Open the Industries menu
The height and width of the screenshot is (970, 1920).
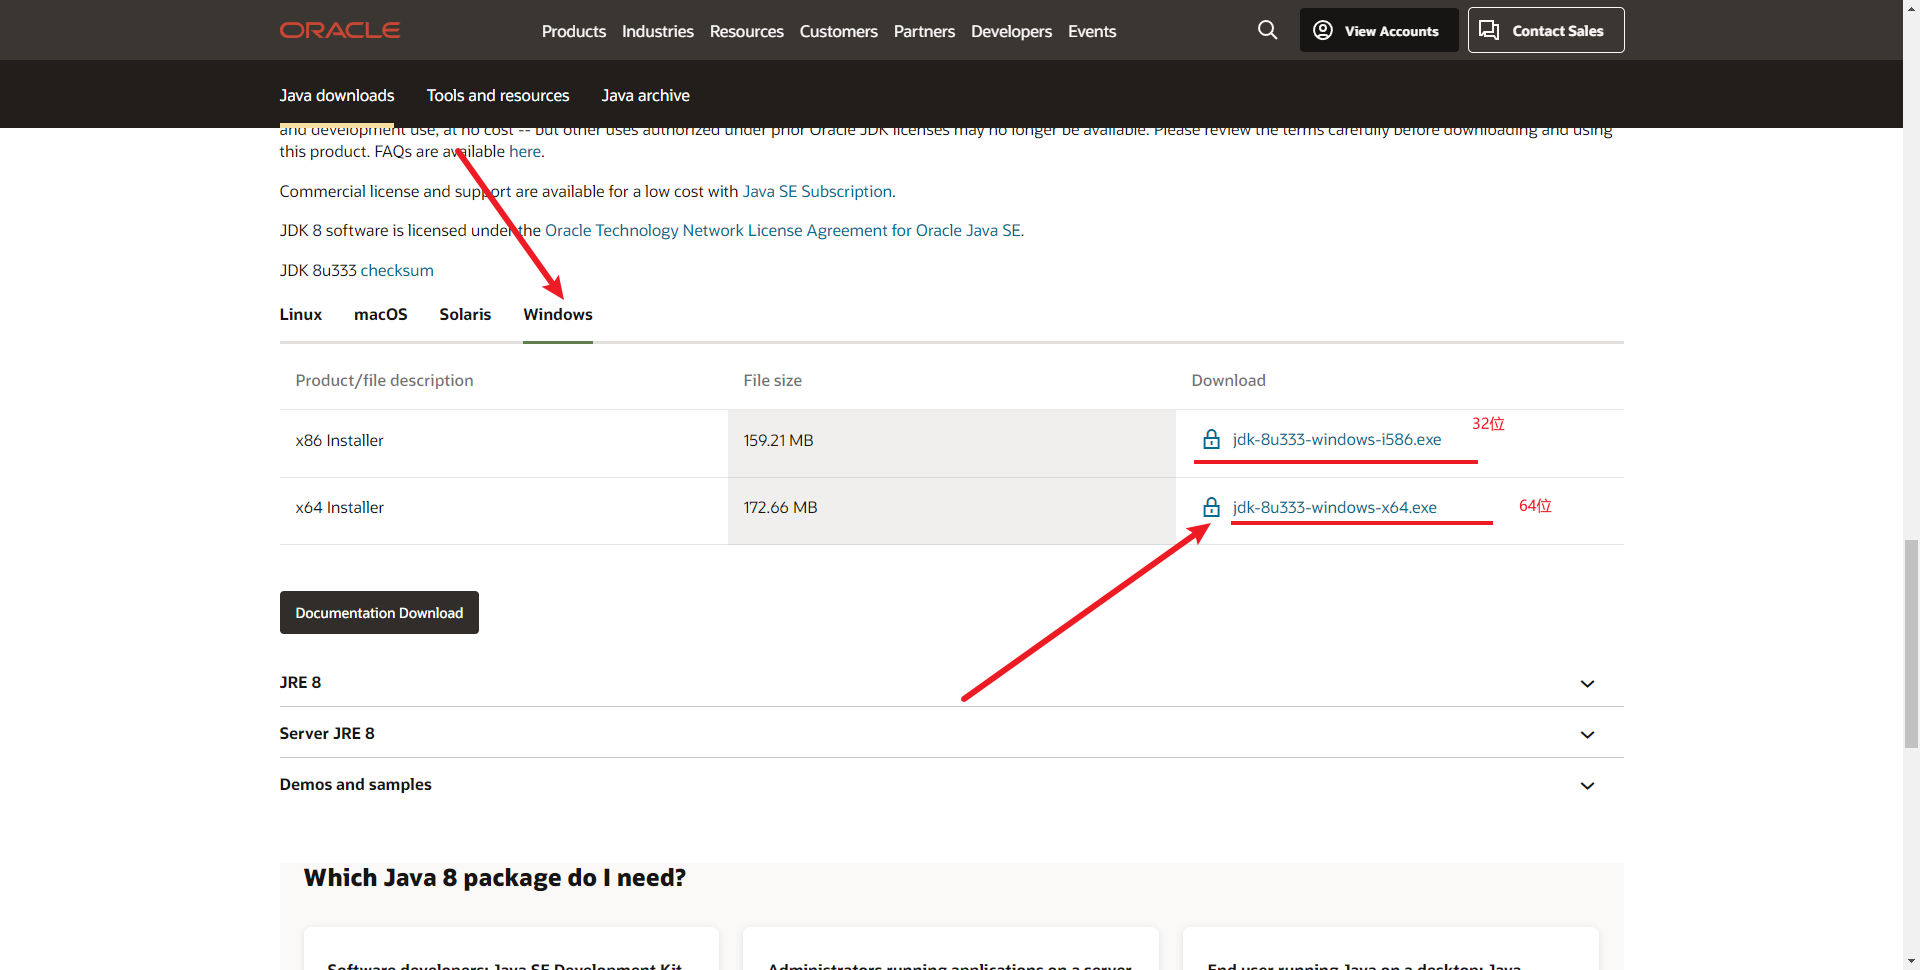pyautogui.click(x=658, y=31)
